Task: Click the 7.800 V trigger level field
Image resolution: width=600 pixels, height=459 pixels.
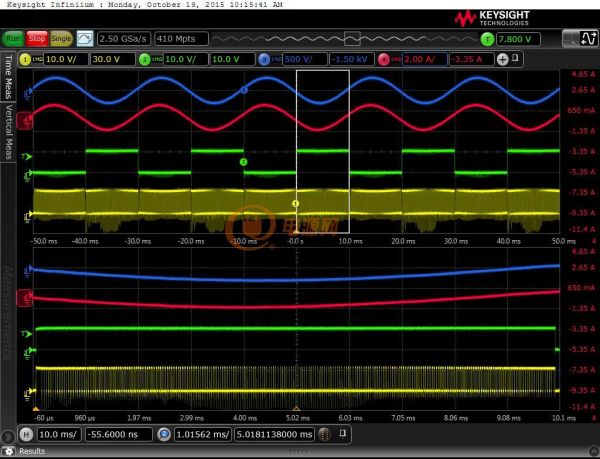Action: click(518, 39)
